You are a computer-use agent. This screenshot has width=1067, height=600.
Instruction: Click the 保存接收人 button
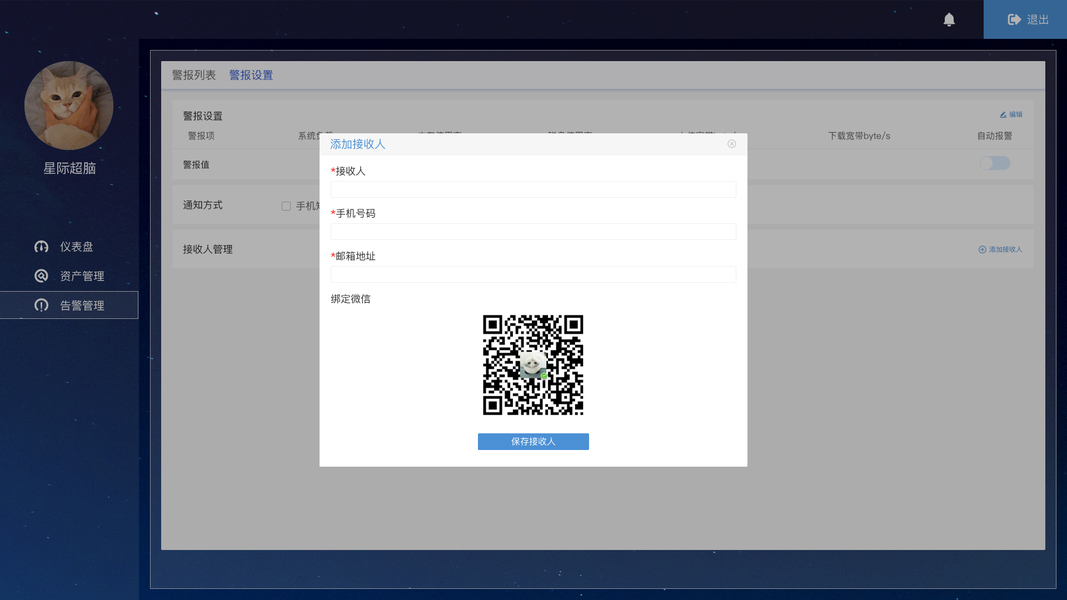point(533,441)
